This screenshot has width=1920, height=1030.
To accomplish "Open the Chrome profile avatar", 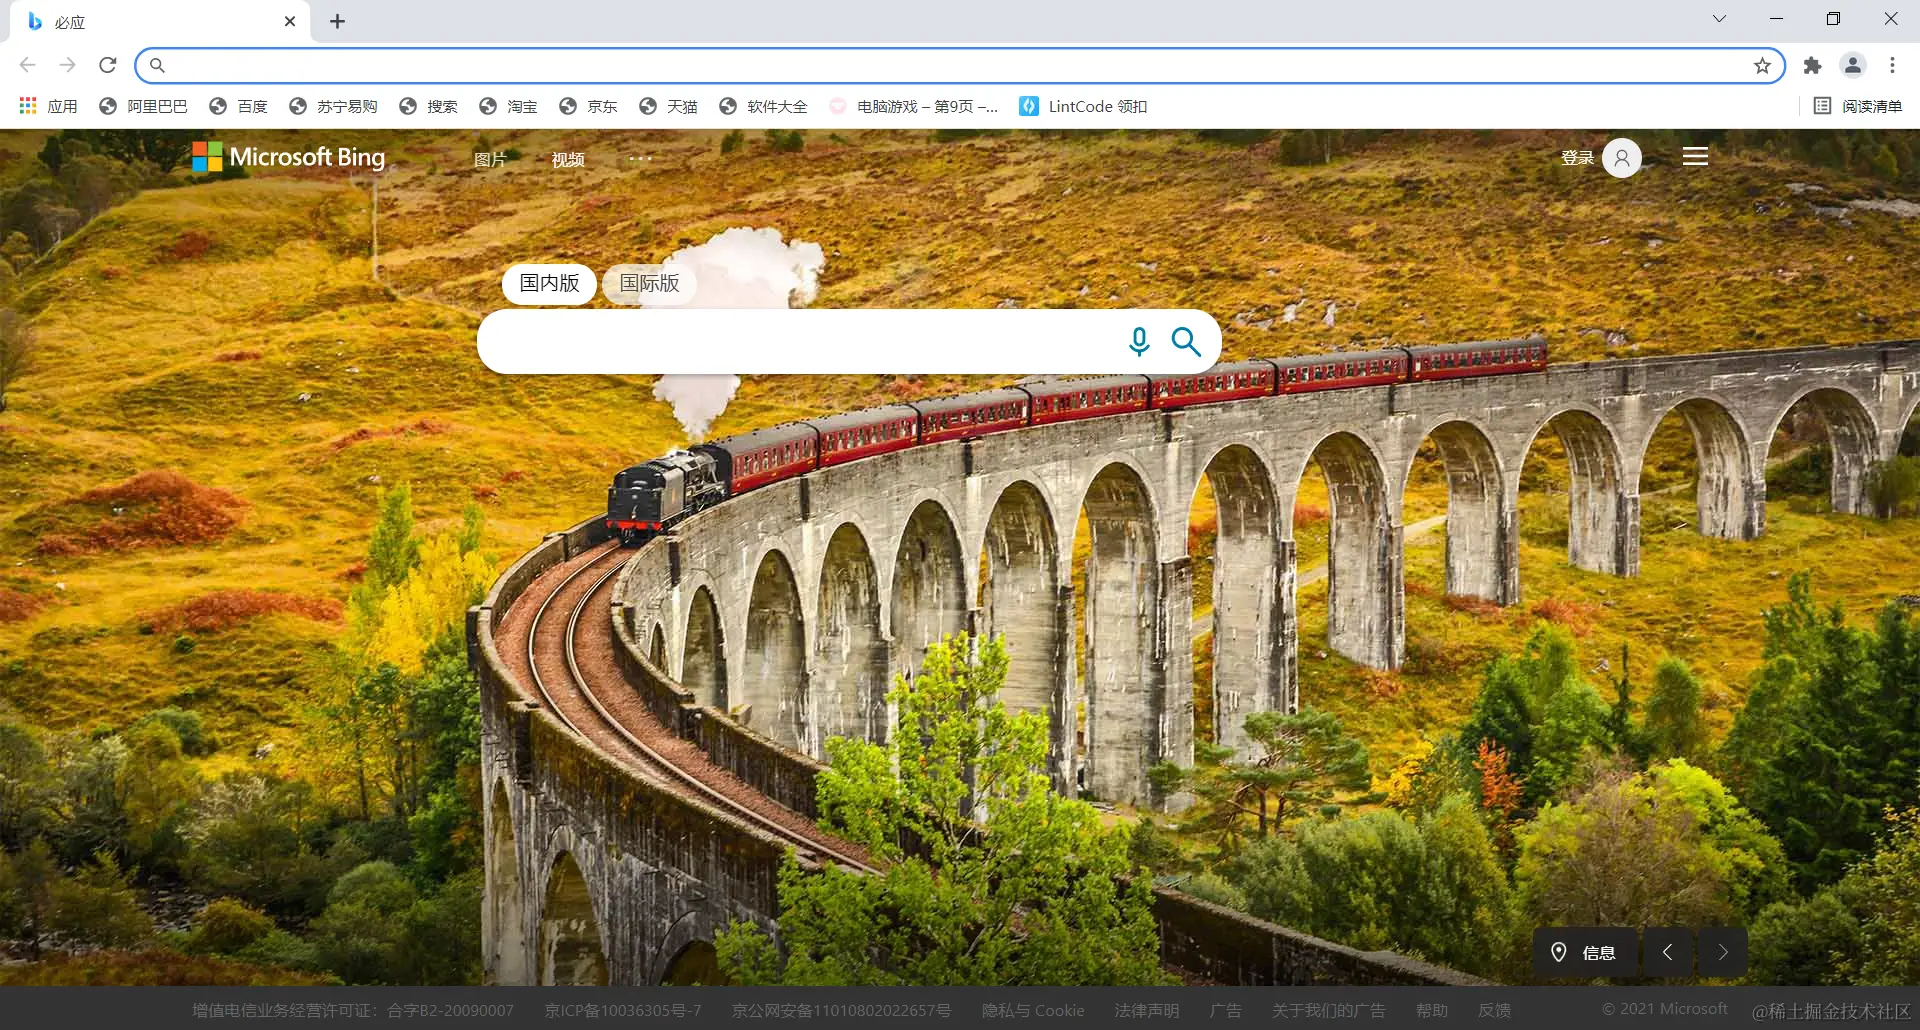I will pyautogui.click(x=1852, y=65).
